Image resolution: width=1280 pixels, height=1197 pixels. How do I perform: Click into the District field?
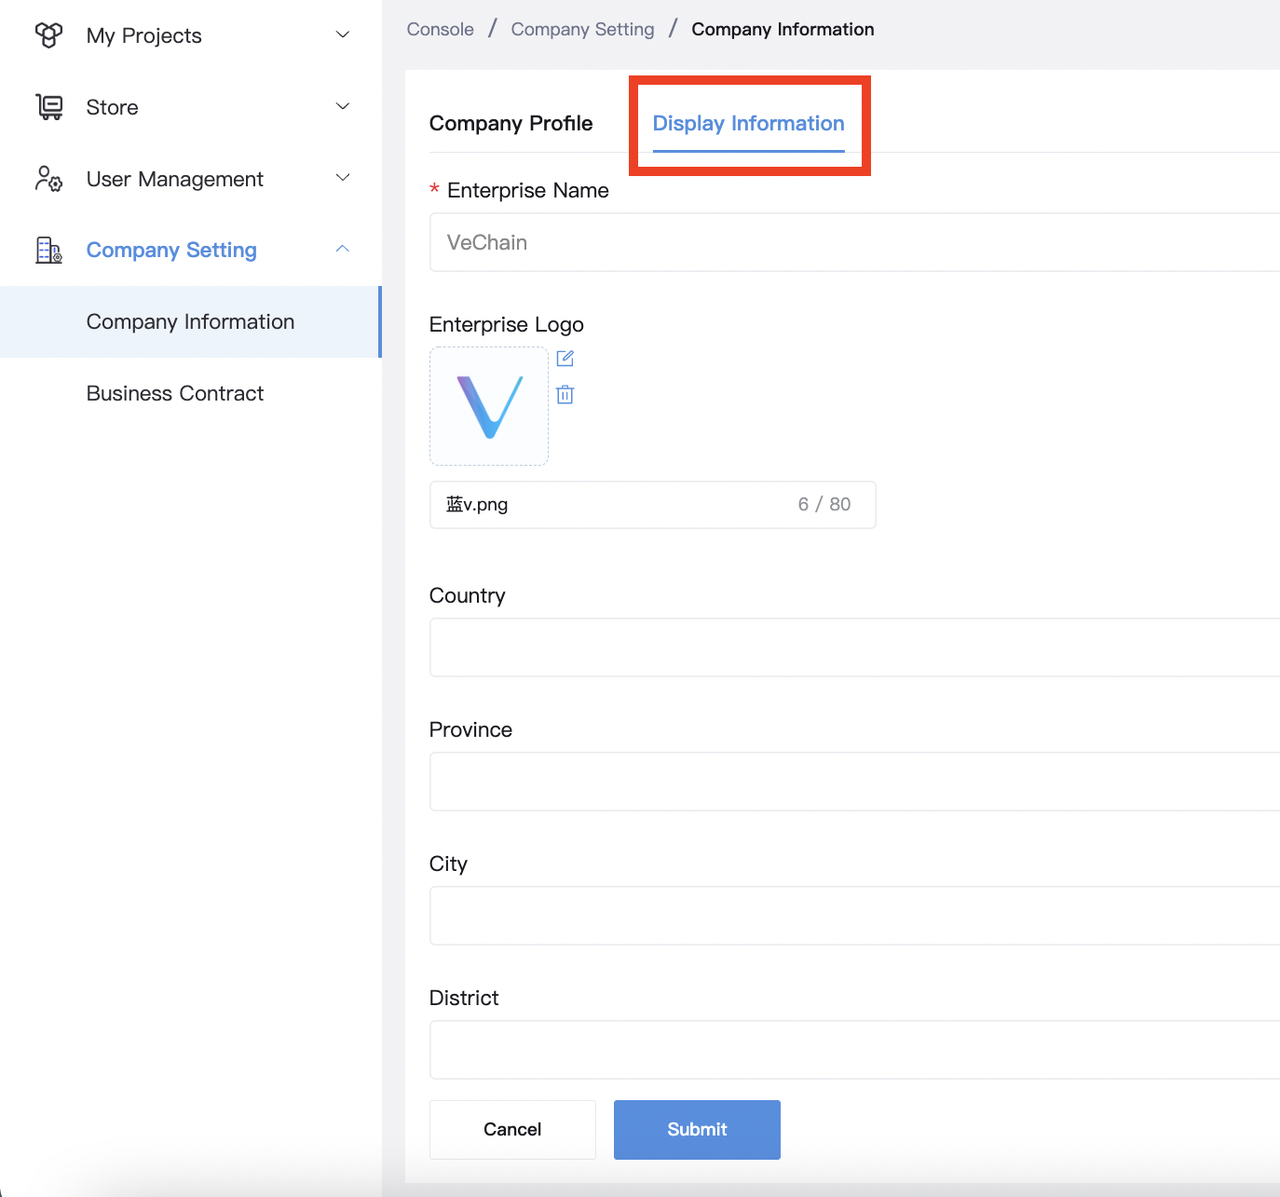pyautogui.click(x=855, y=1049)
